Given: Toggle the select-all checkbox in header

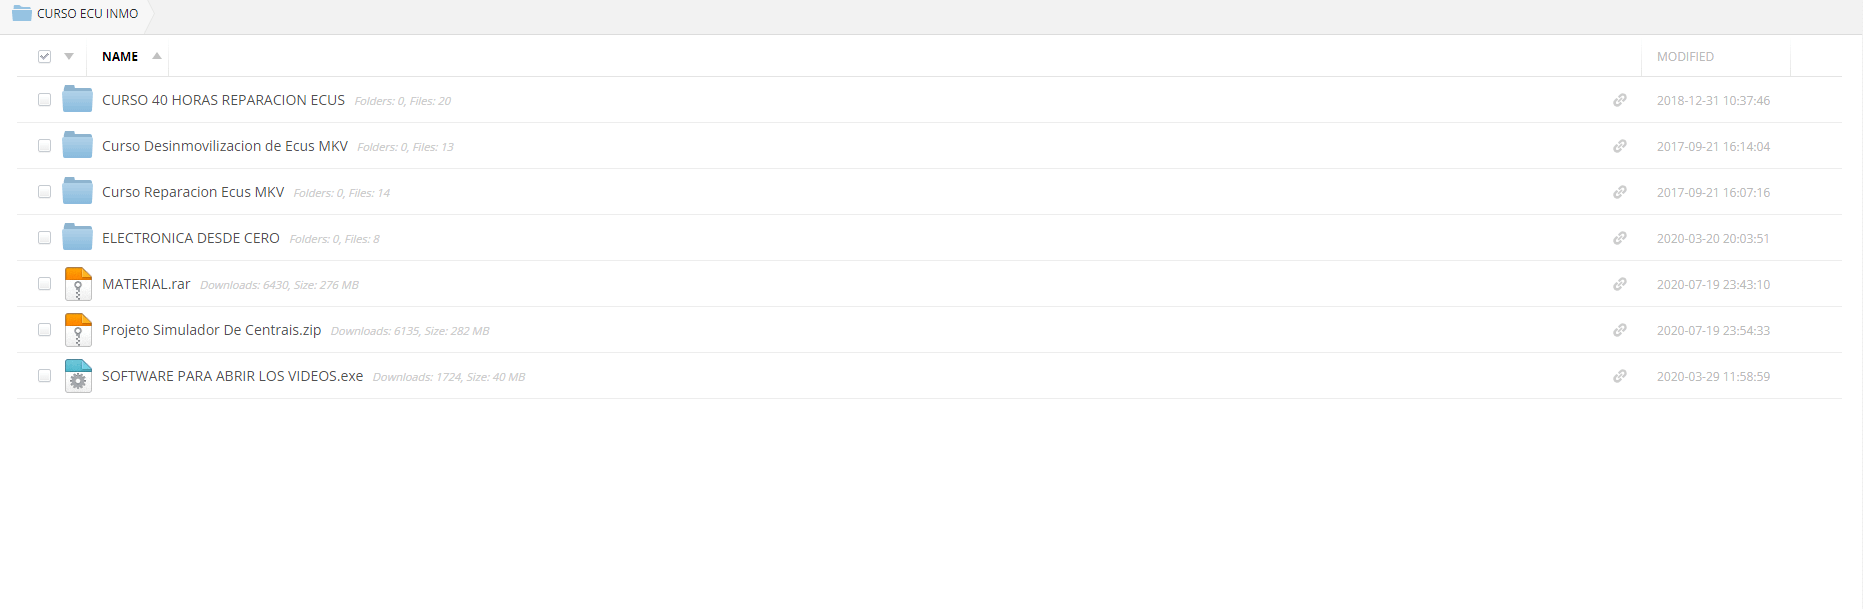Looking at the screenshot, I should coord(44,56).
